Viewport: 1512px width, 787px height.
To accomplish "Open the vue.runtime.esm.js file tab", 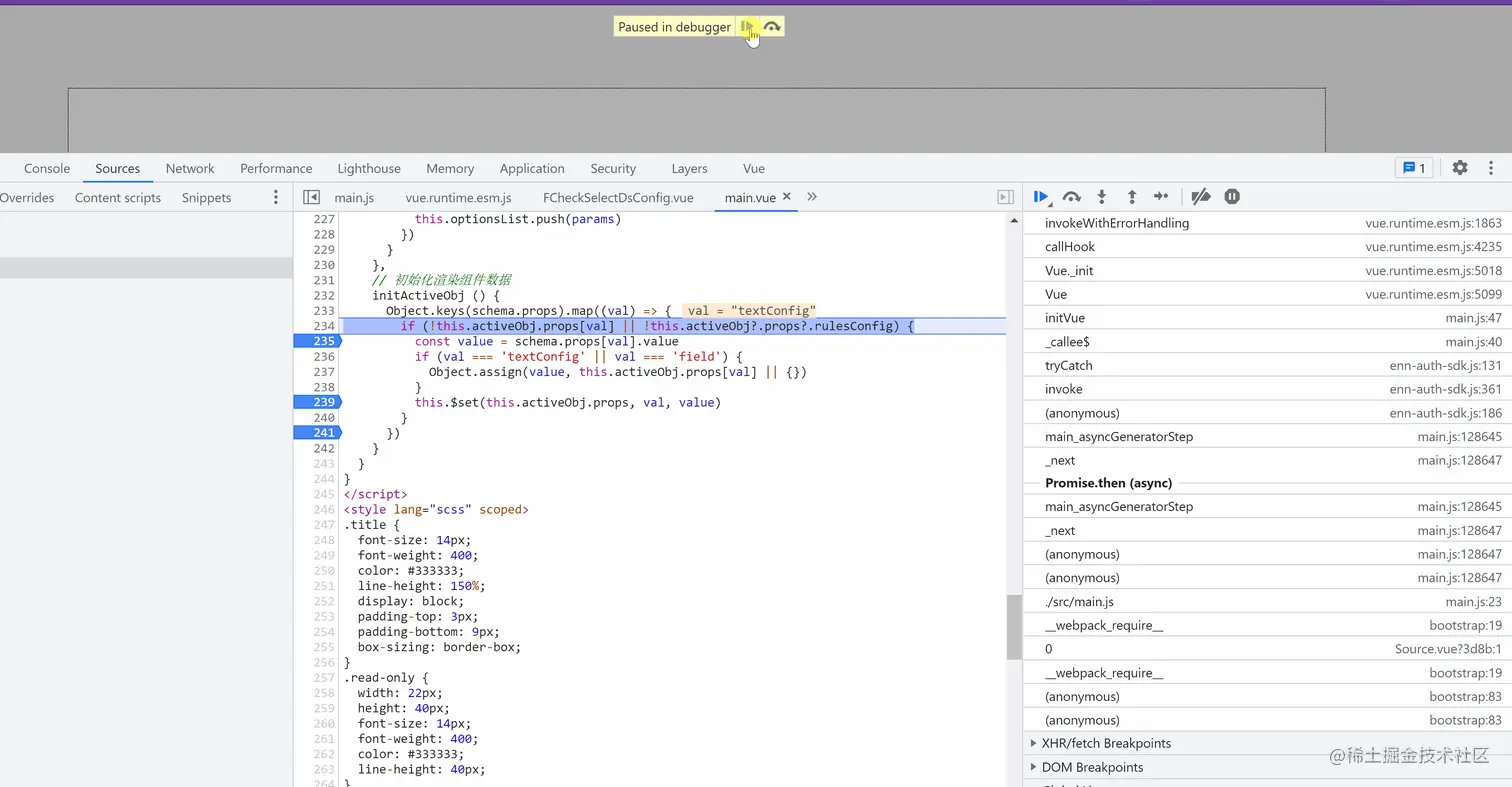I will click(458, 198).
